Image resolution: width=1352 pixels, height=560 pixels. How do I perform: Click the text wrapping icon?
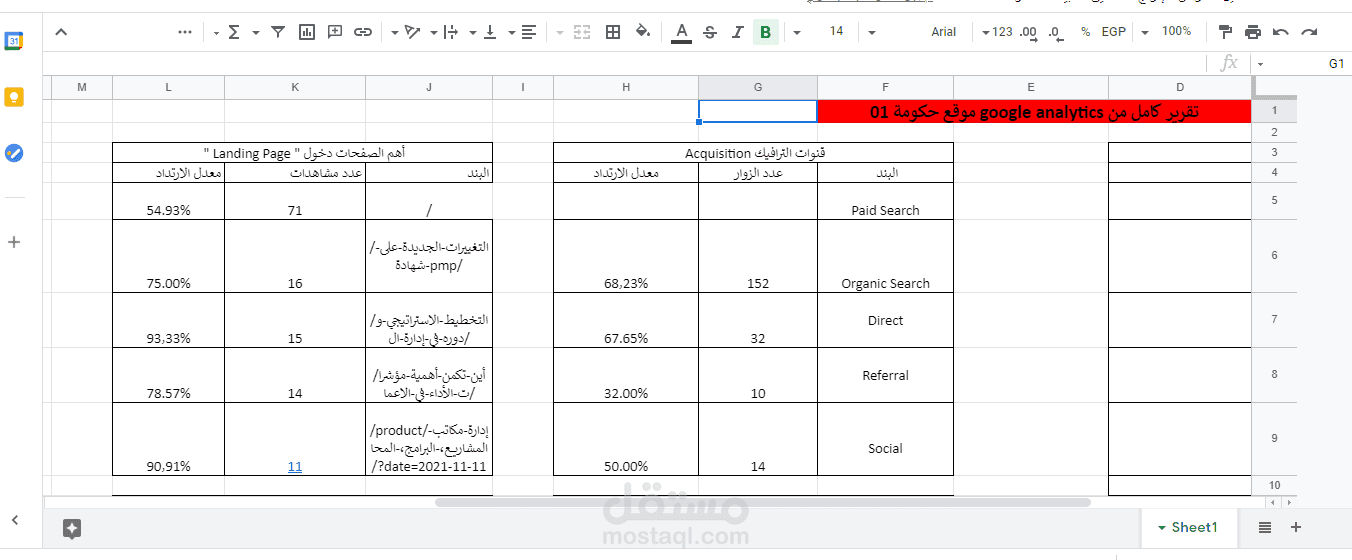(x=451, y=32)
